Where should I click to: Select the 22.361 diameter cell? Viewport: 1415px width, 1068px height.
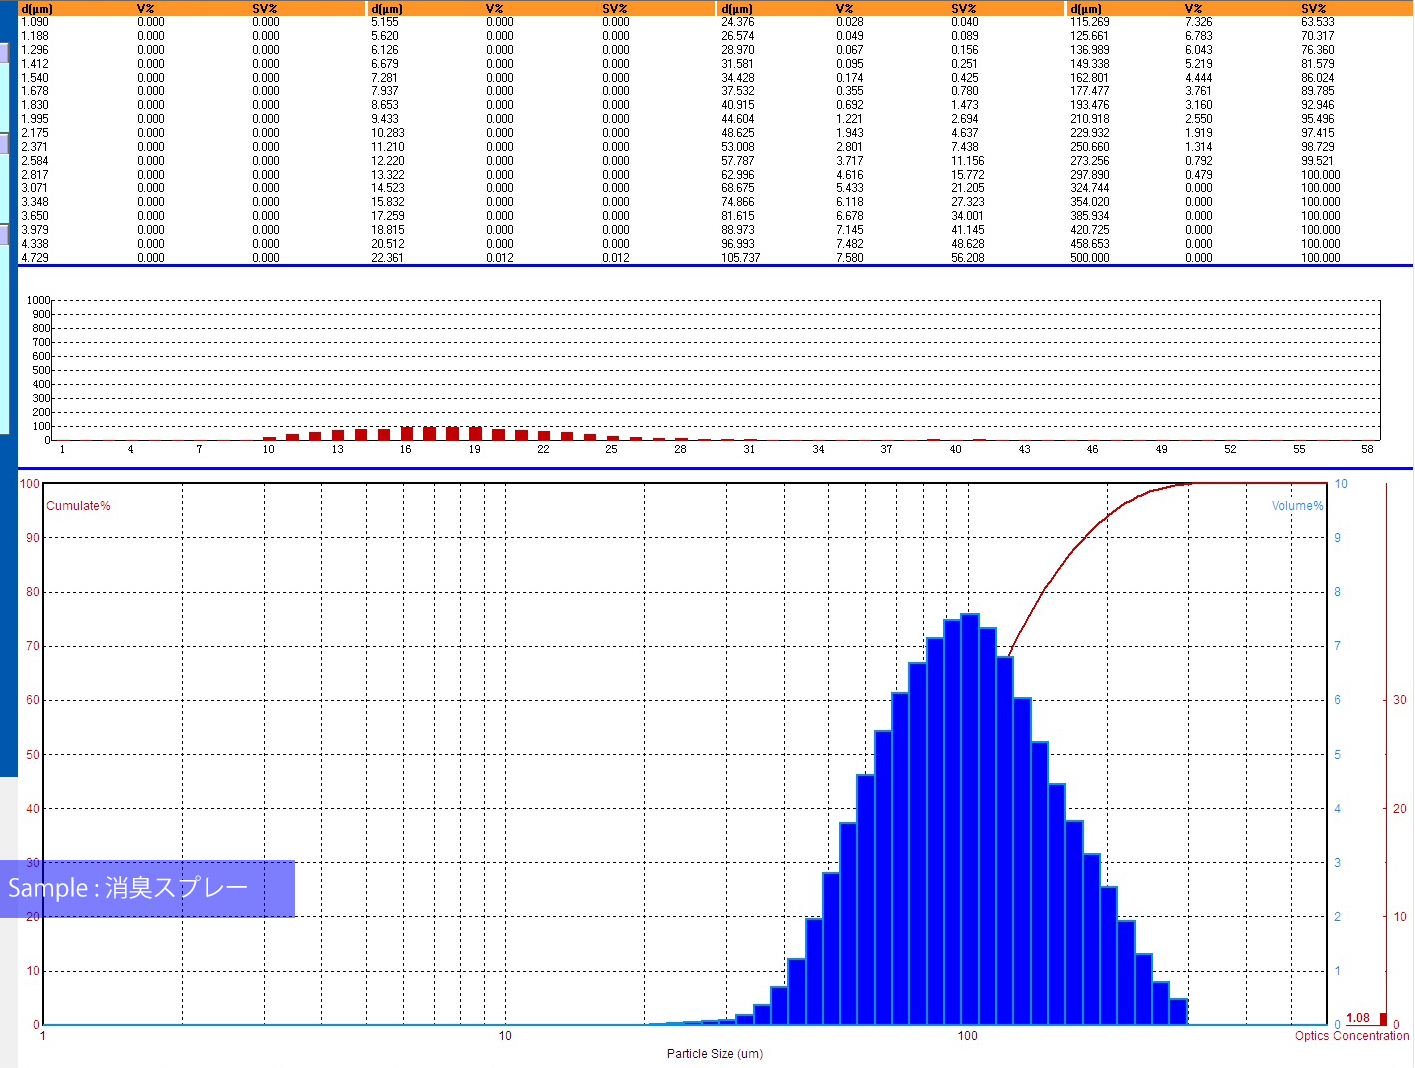387,258
